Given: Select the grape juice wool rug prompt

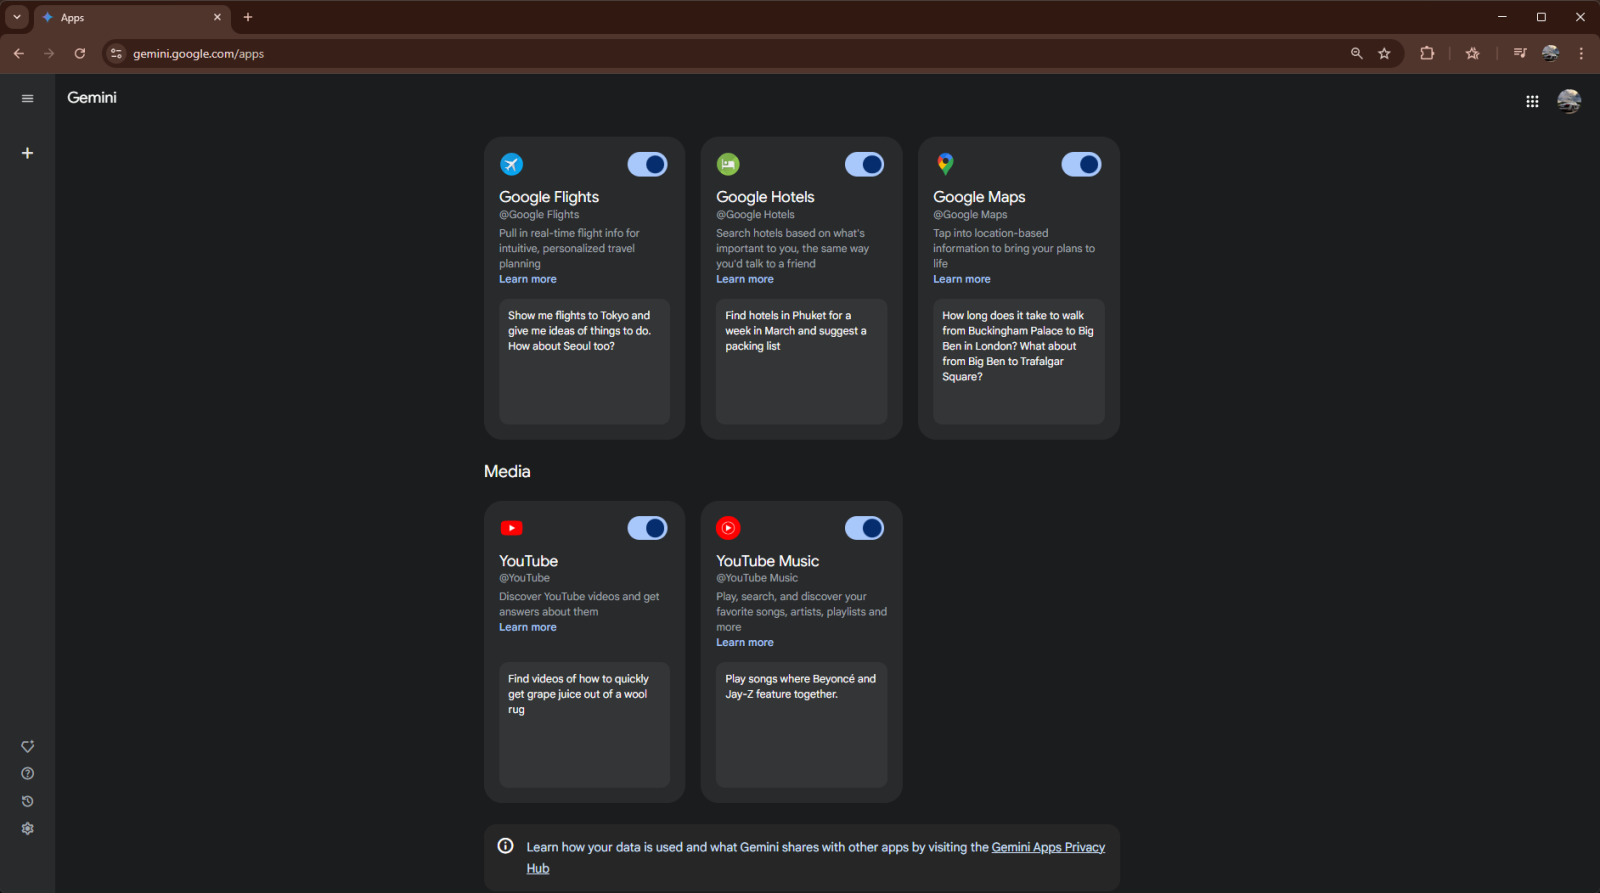Looking at the screenshot, I should pyautogui.click(x=584, y=724).
